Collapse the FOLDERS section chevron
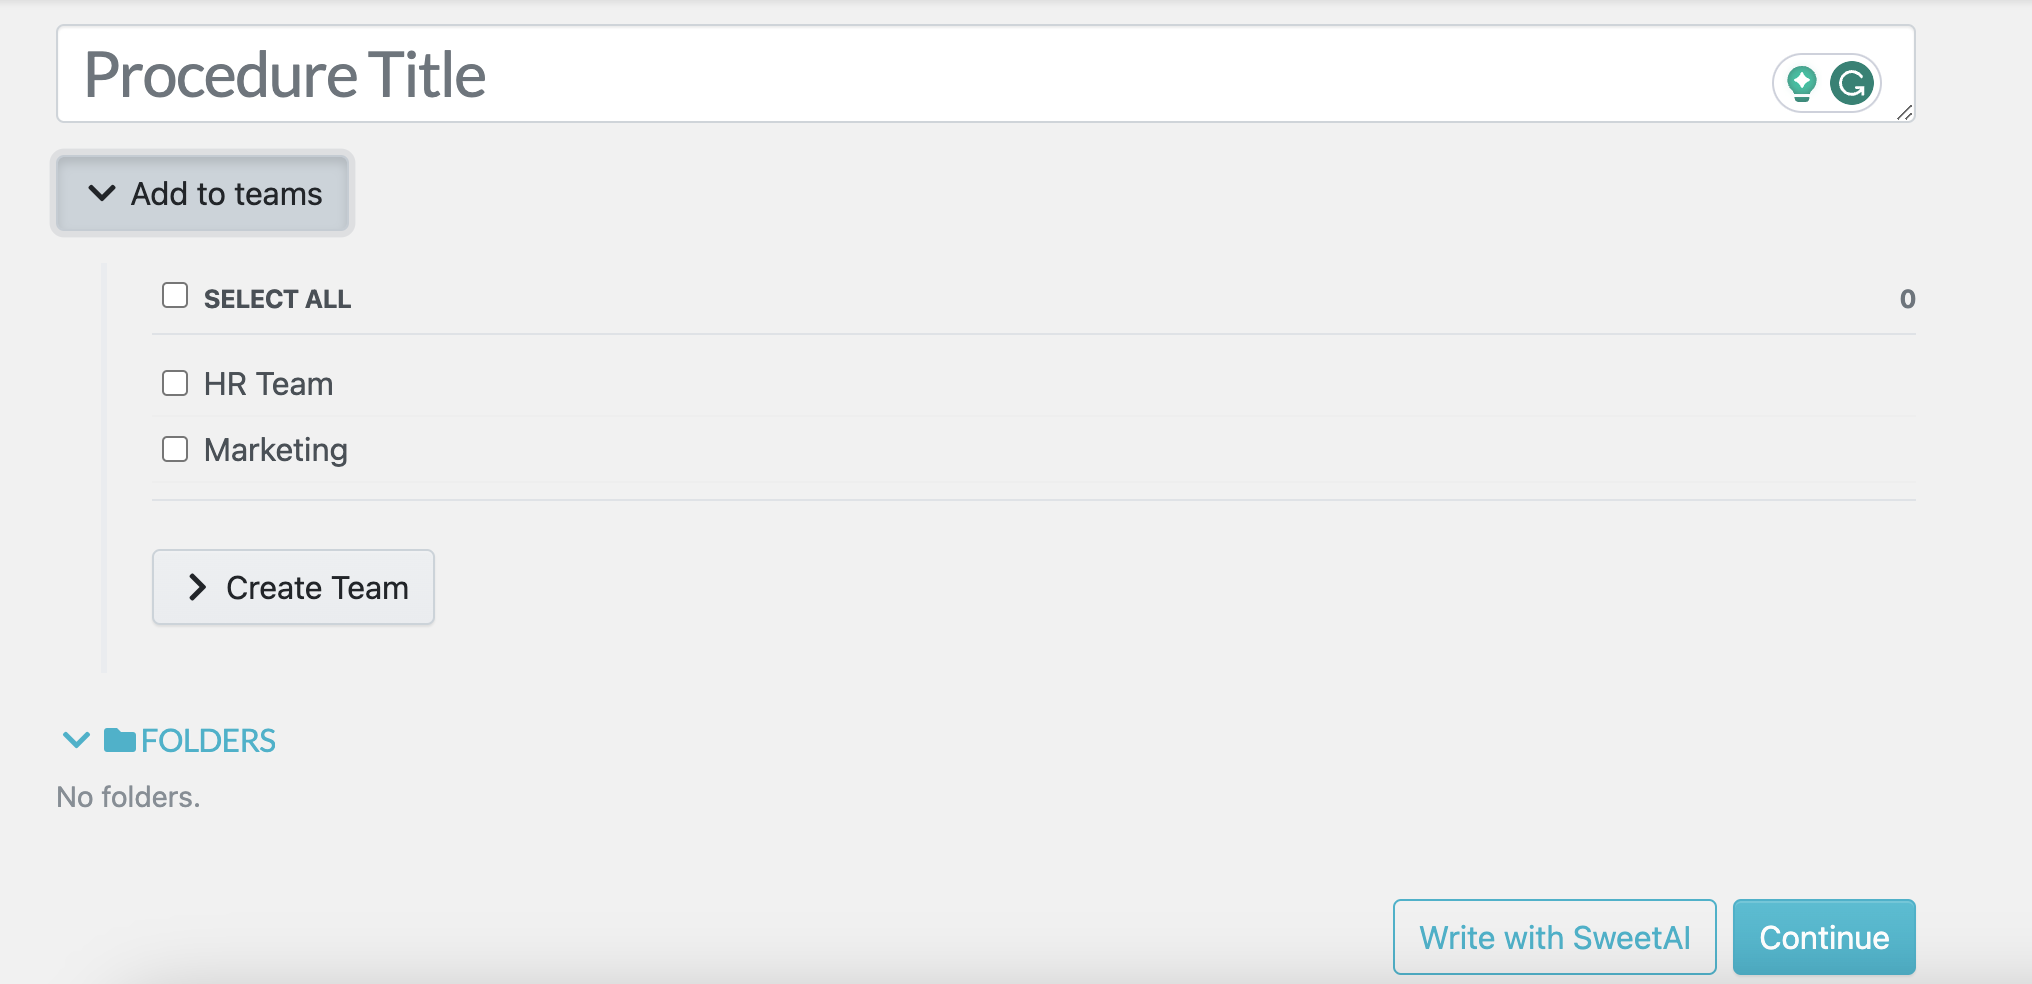Screen dimensions: 2032x984 76,740
